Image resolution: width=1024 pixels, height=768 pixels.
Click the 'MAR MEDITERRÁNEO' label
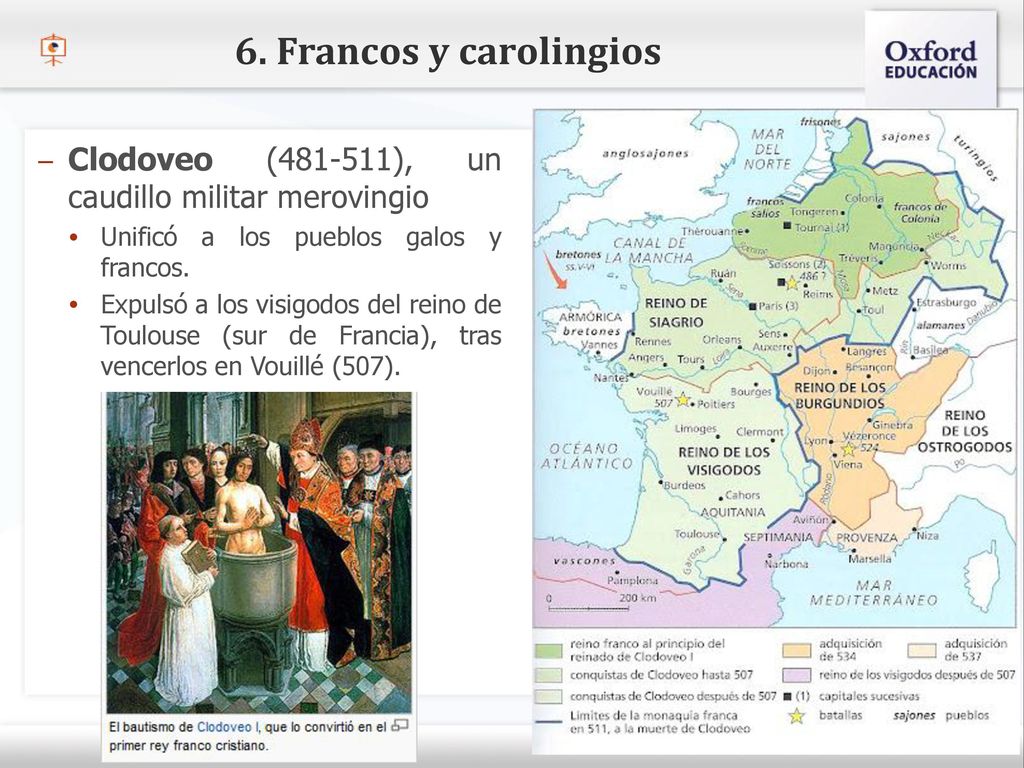coord(873,593)
